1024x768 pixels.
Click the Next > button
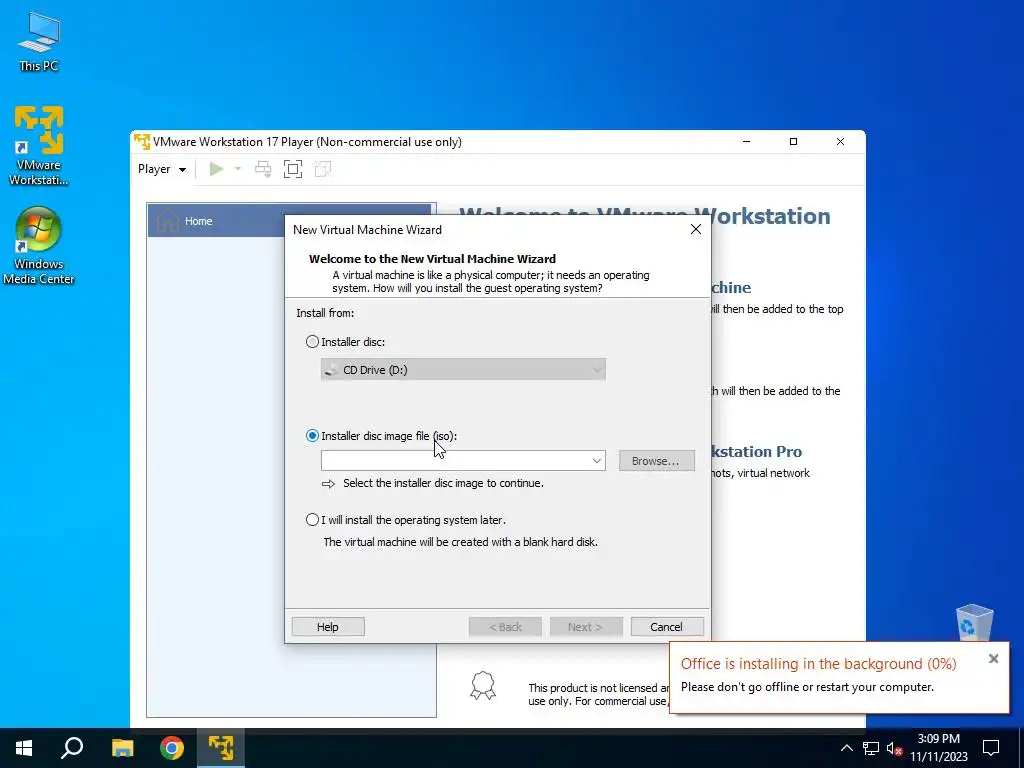(586, 627)
